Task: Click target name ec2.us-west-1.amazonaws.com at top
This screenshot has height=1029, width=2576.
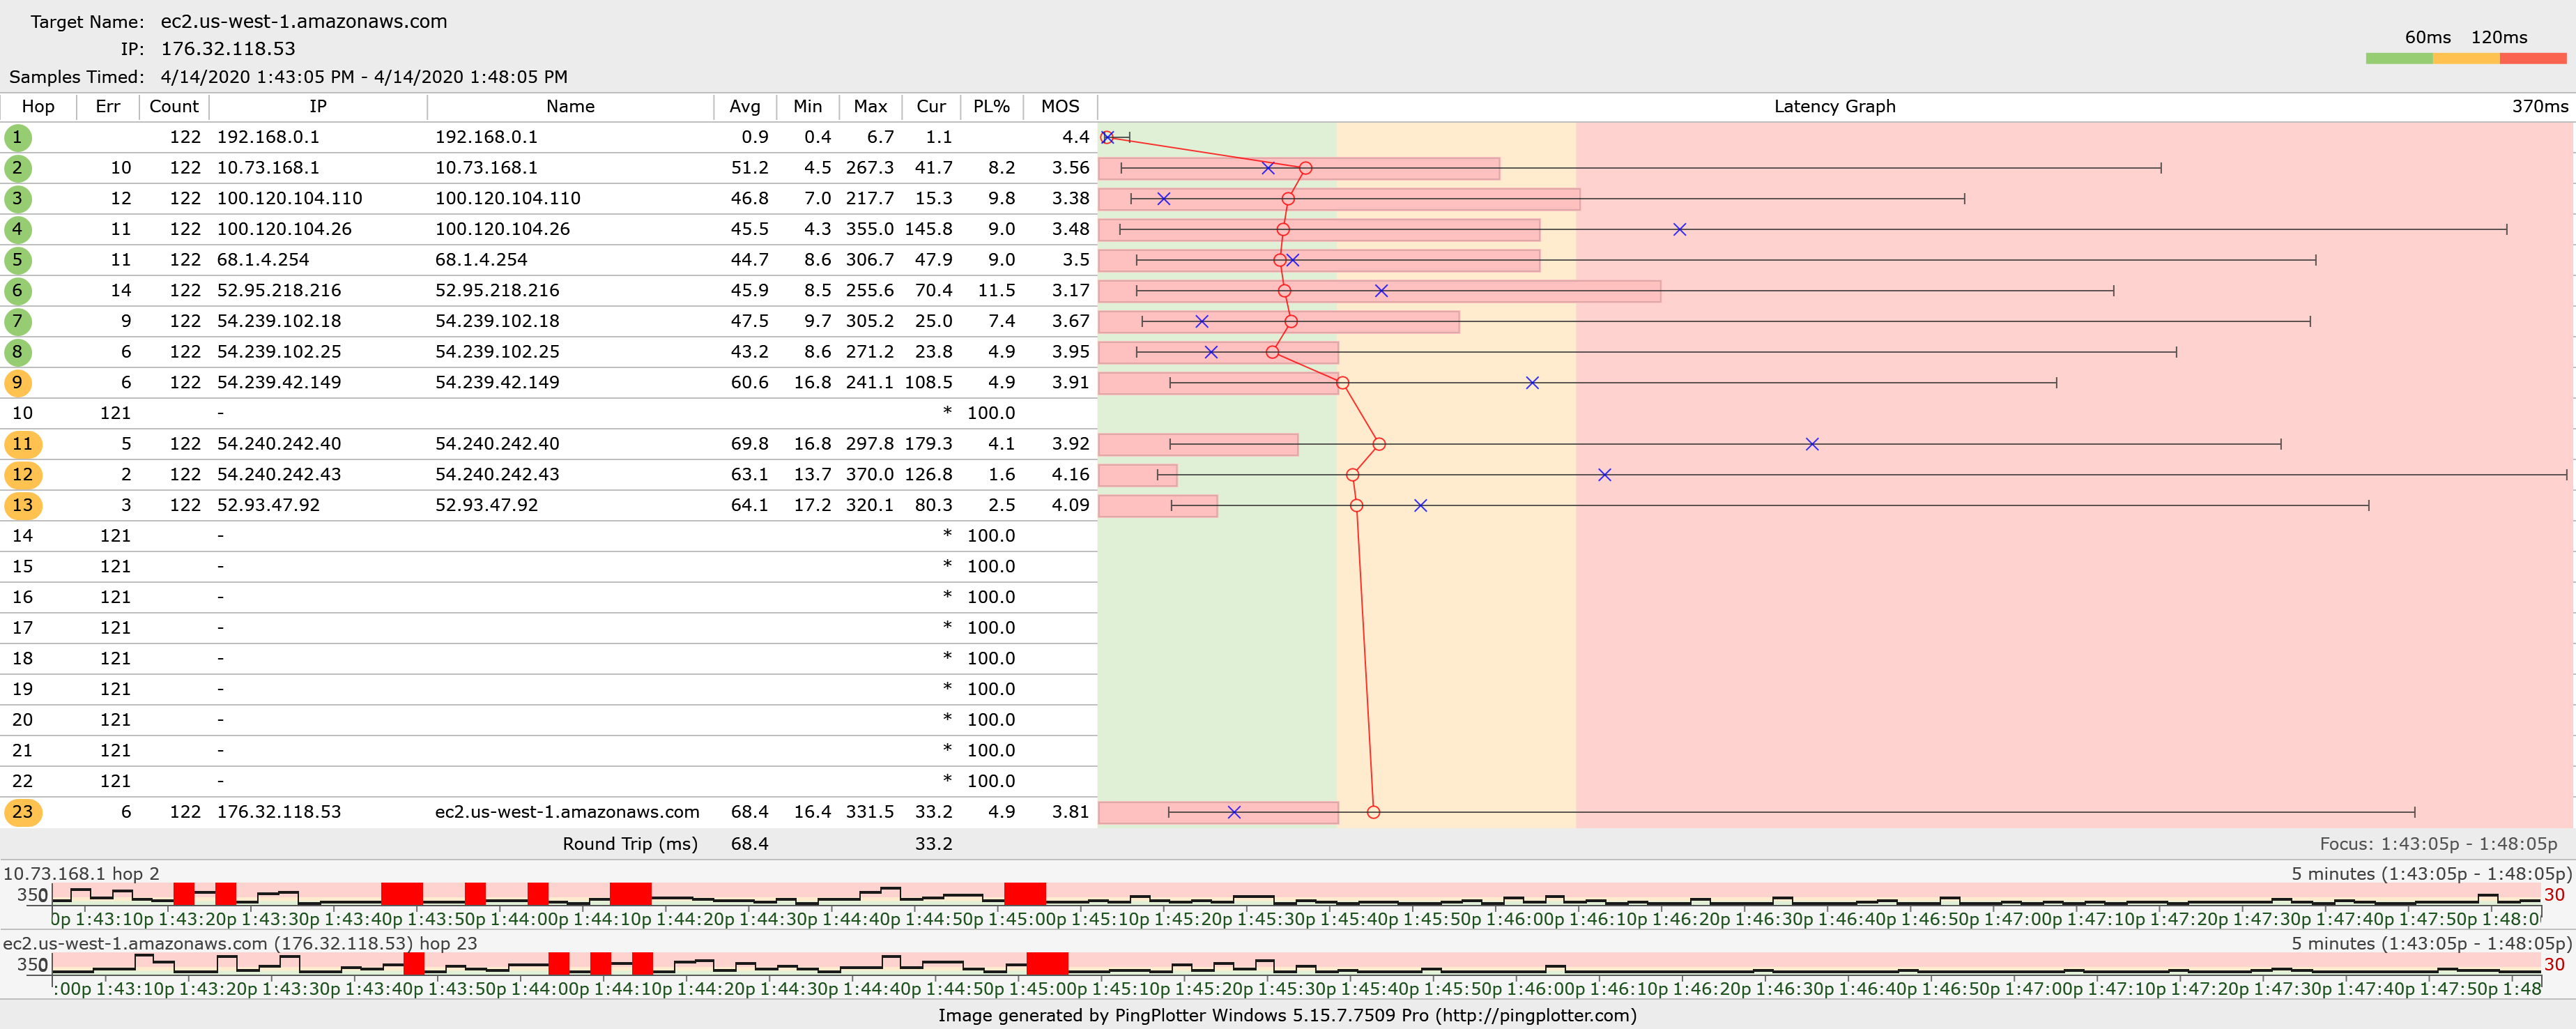Action: [304, 22]
